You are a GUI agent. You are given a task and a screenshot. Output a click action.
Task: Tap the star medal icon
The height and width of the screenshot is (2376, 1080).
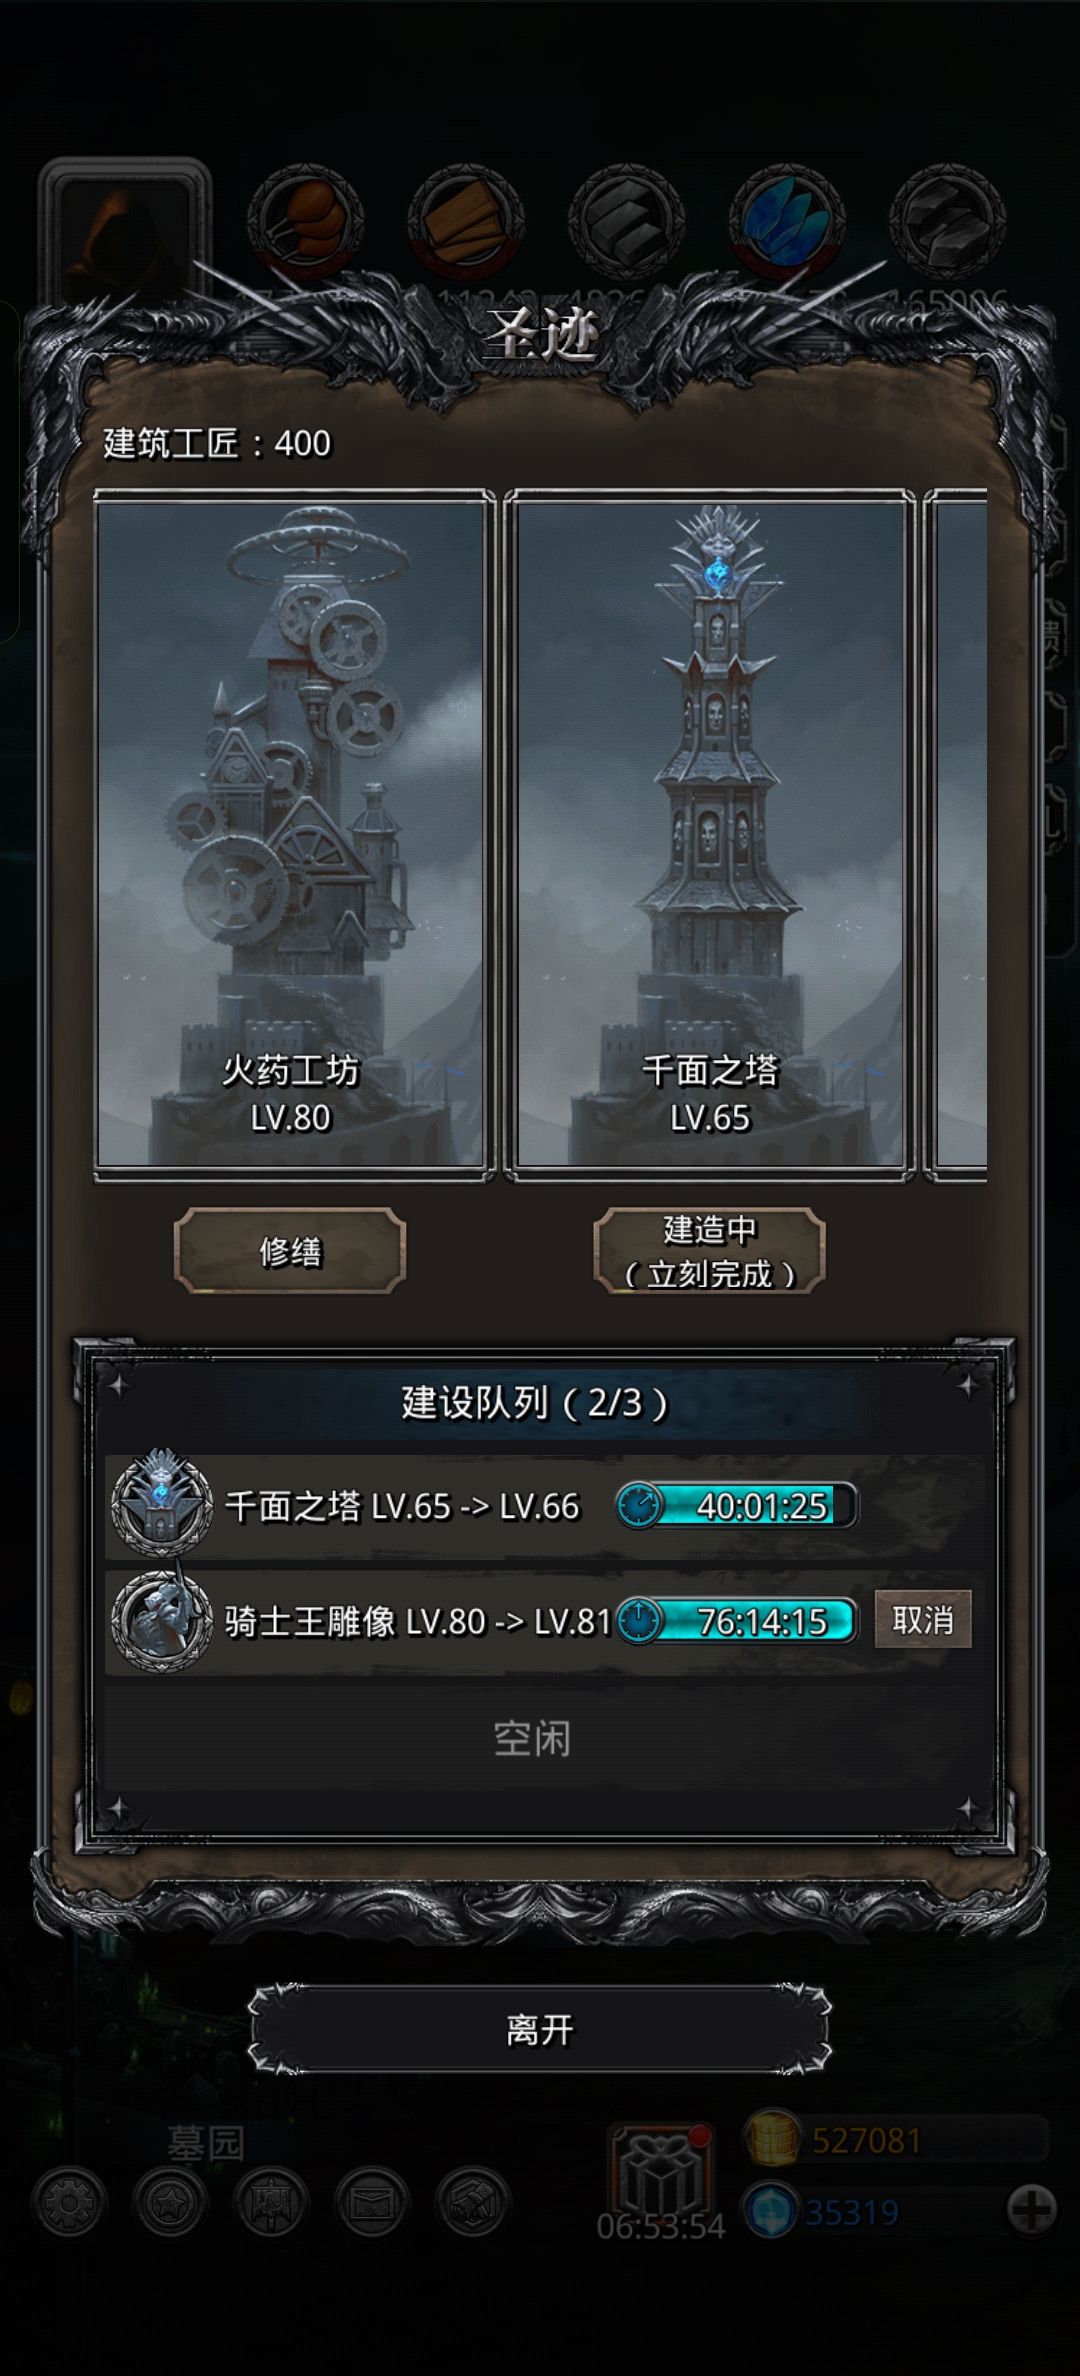tap(169, 2201)
